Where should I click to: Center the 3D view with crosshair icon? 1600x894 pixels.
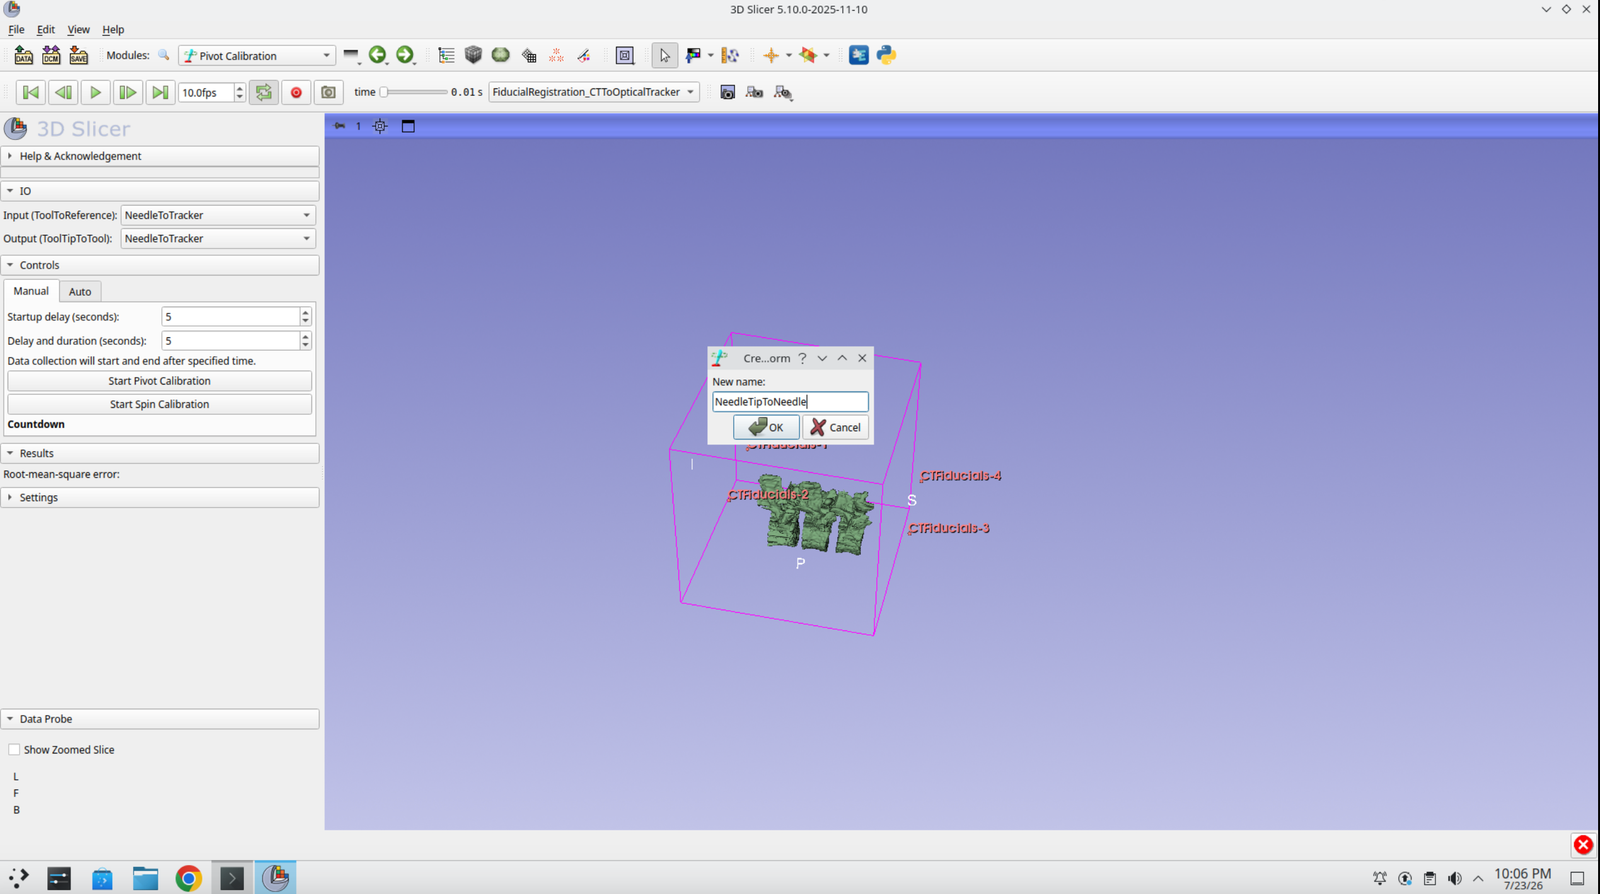pos(380,126)
